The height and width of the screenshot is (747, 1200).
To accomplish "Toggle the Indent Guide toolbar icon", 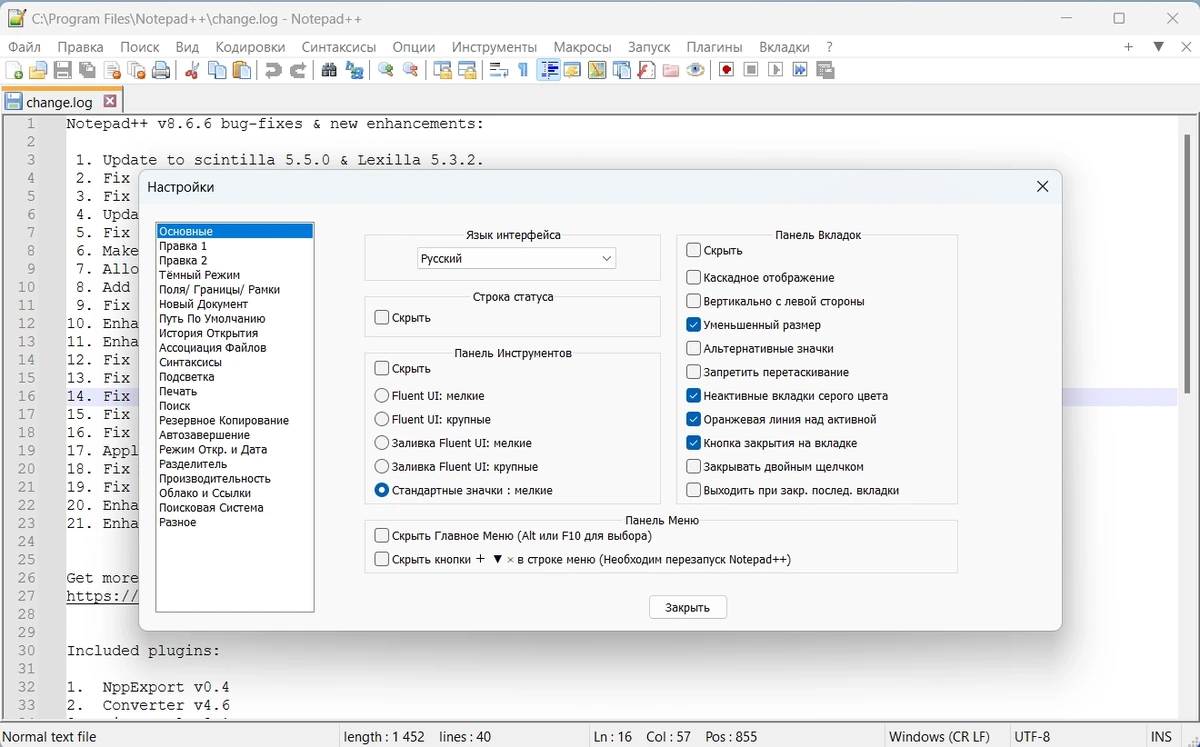I will point(548,70).
